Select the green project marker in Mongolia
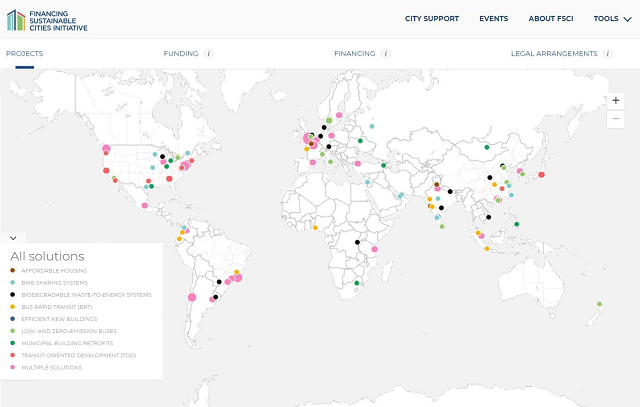The image size is (640, 407). point(487,147)
